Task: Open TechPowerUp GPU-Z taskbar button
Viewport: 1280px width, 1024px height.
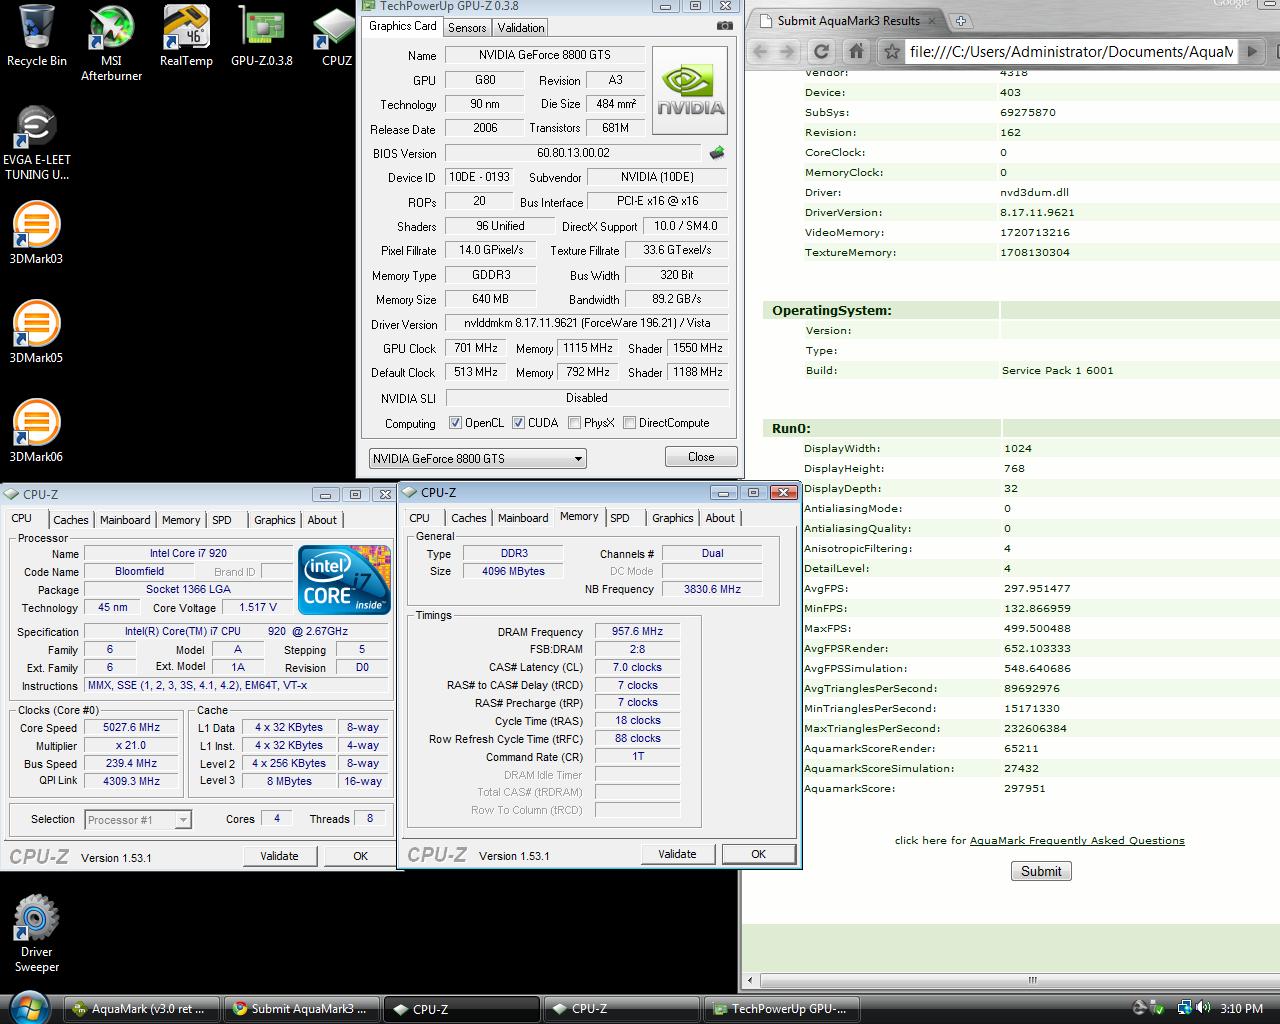Action: [x=780, y=1009]
